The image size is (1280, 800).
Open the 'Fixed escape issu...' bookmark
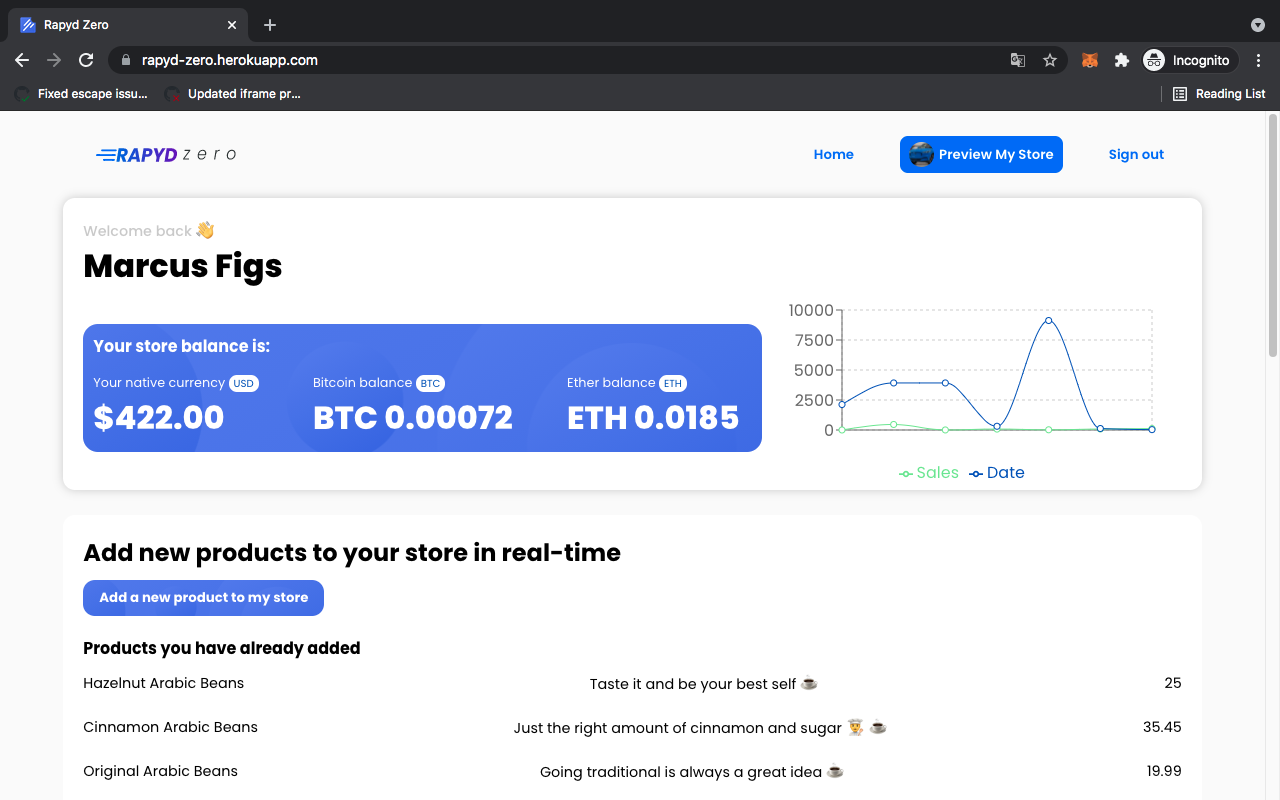[x=81, y=94]
